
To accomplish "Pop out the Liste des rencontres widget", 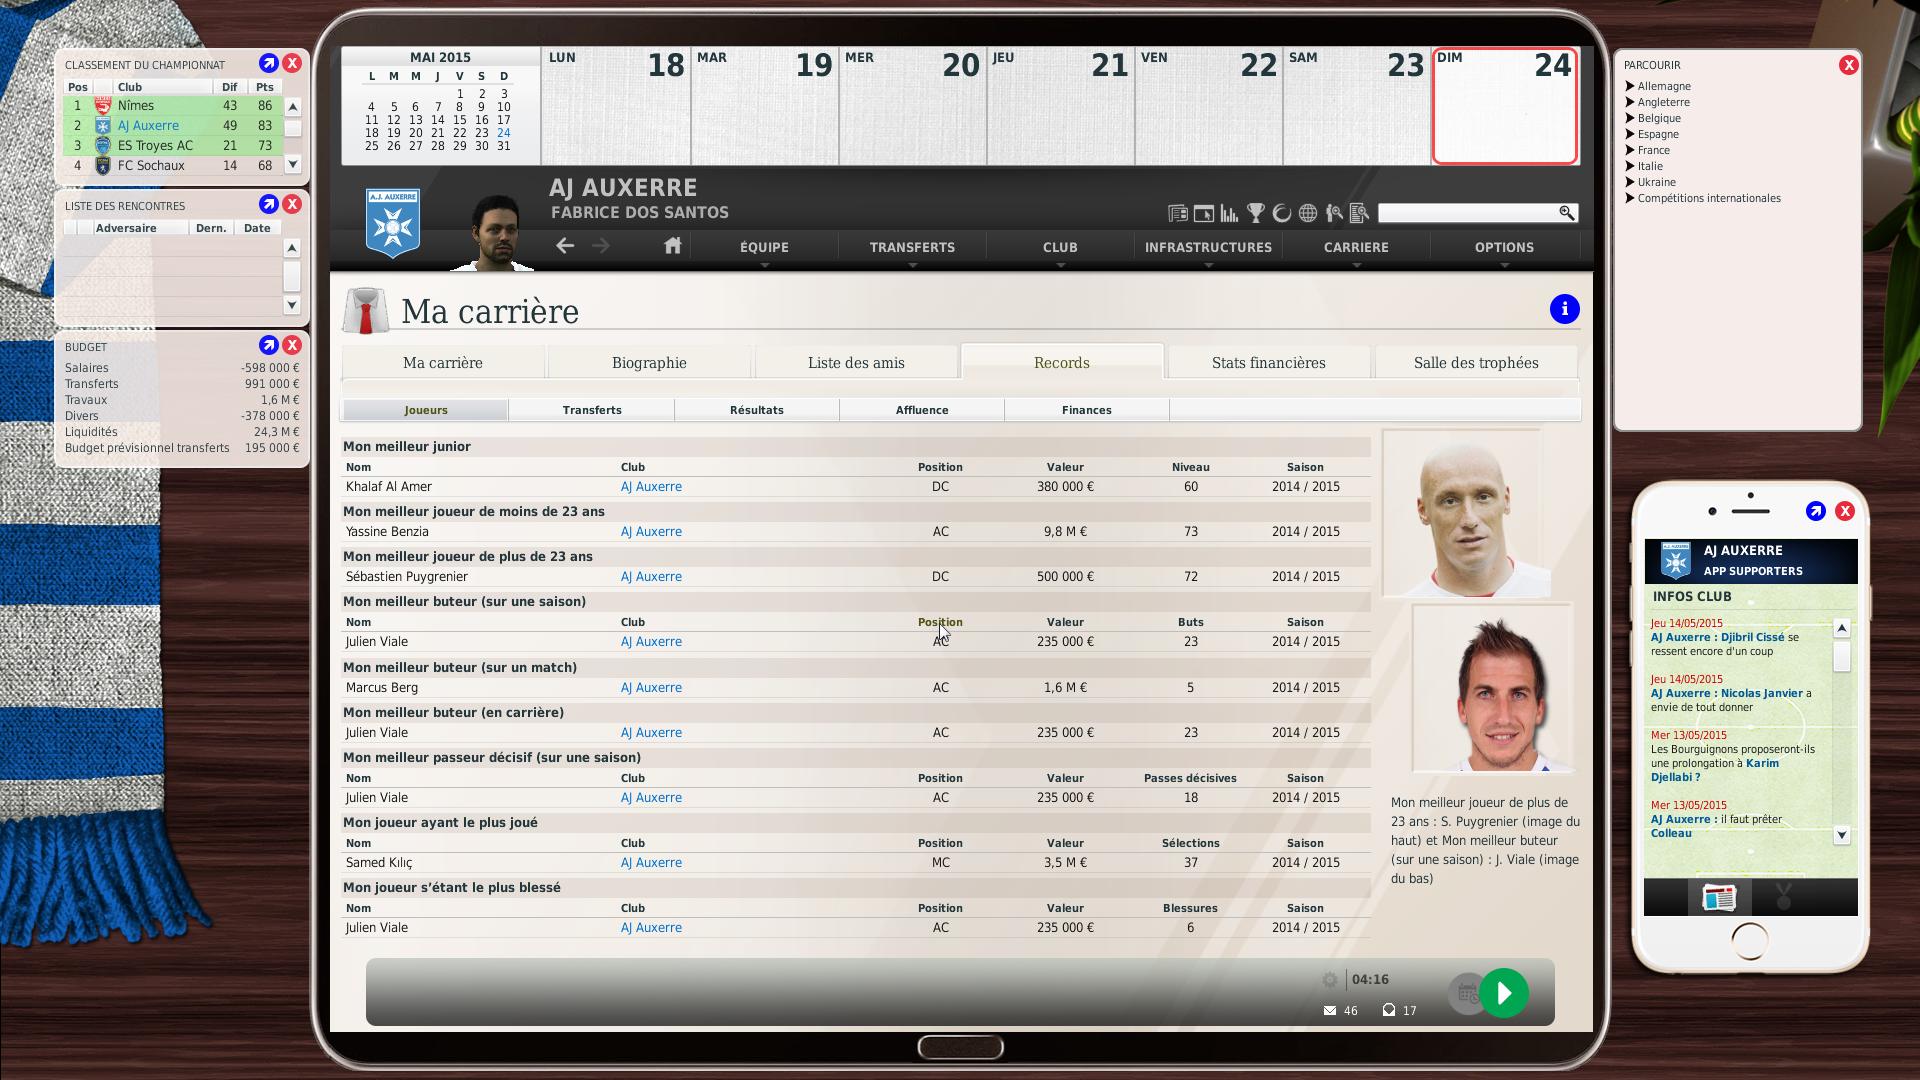I will point(268,204).
